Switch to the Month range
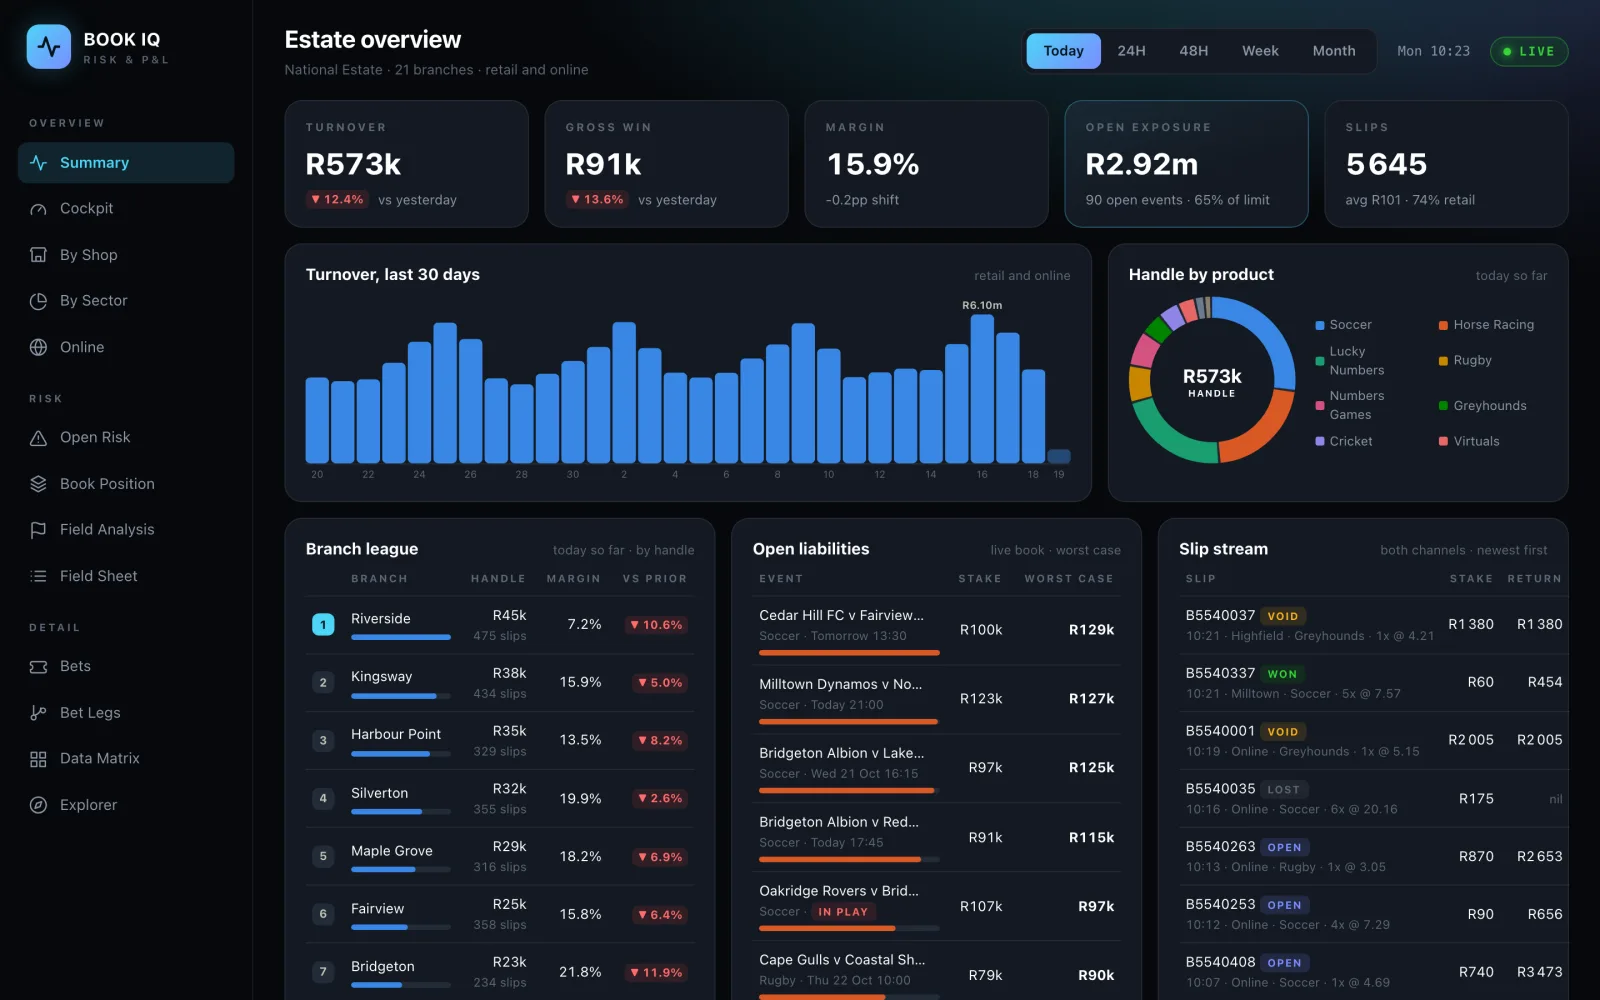 [1334, 51]
